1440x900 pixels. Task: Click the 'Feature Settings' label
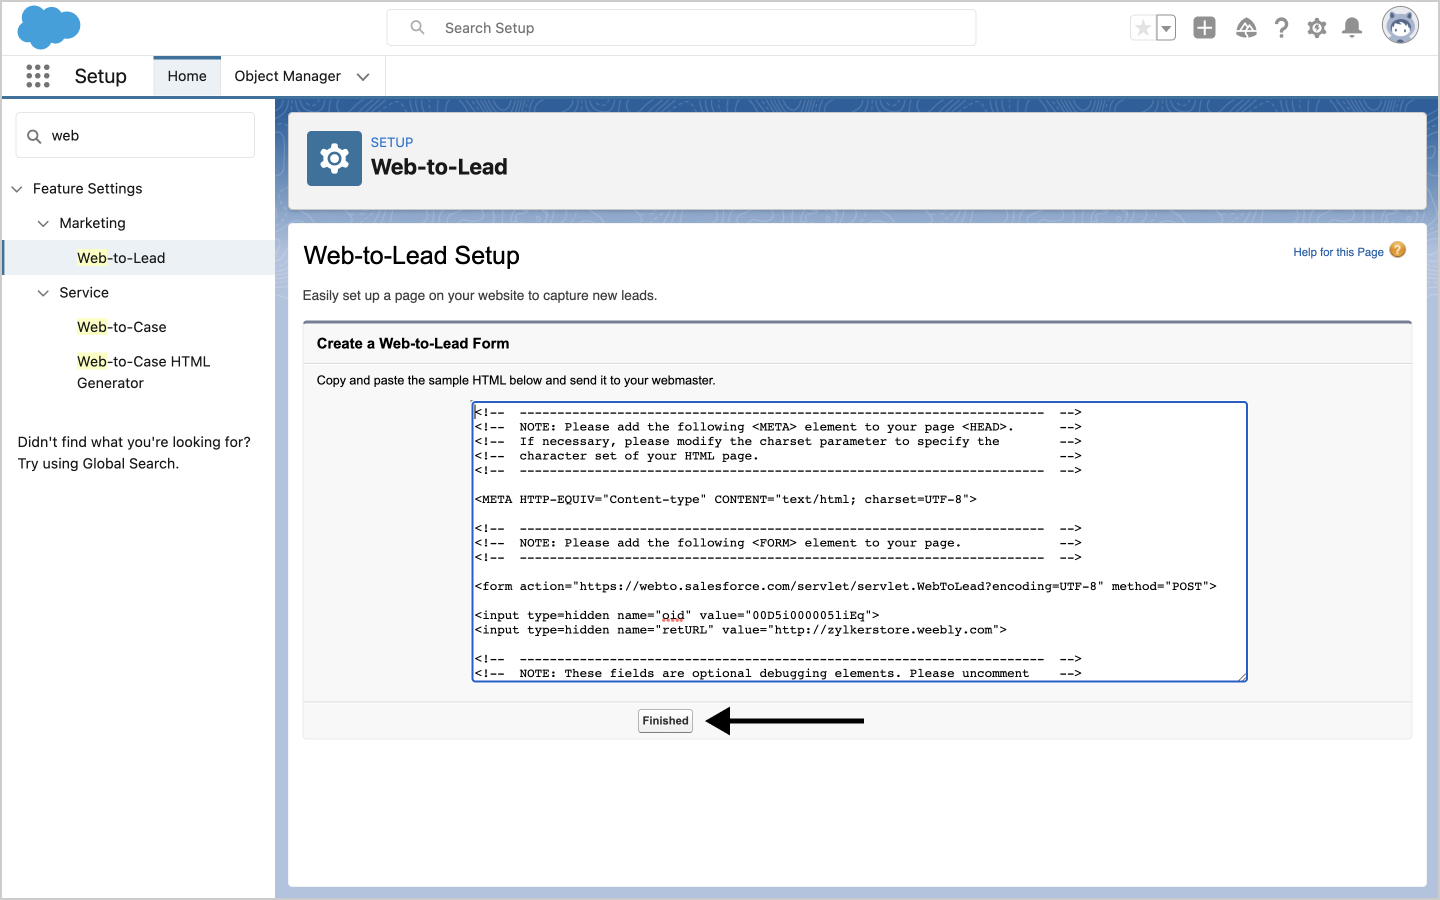point(88,189)
